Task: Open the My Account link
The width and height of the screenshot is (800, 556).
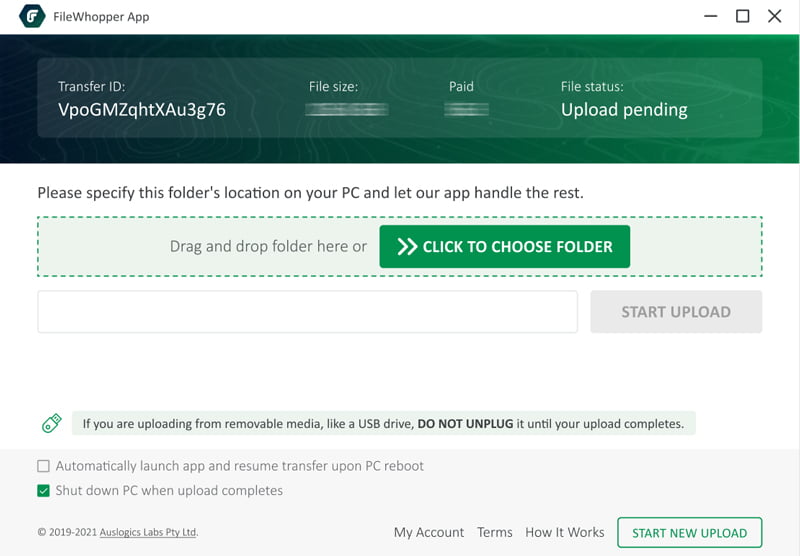Action: tap(429, 533)
